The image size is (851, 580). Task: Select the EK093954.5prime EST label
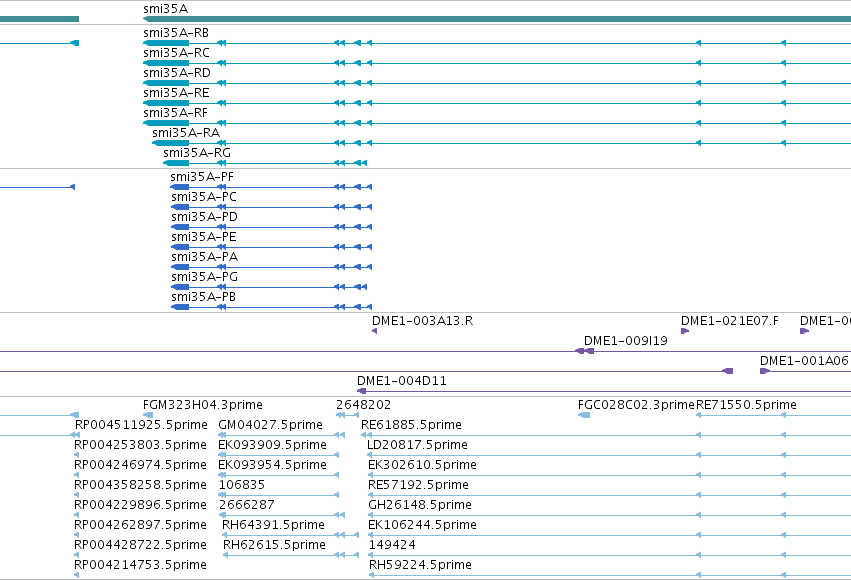coord(272,466)
